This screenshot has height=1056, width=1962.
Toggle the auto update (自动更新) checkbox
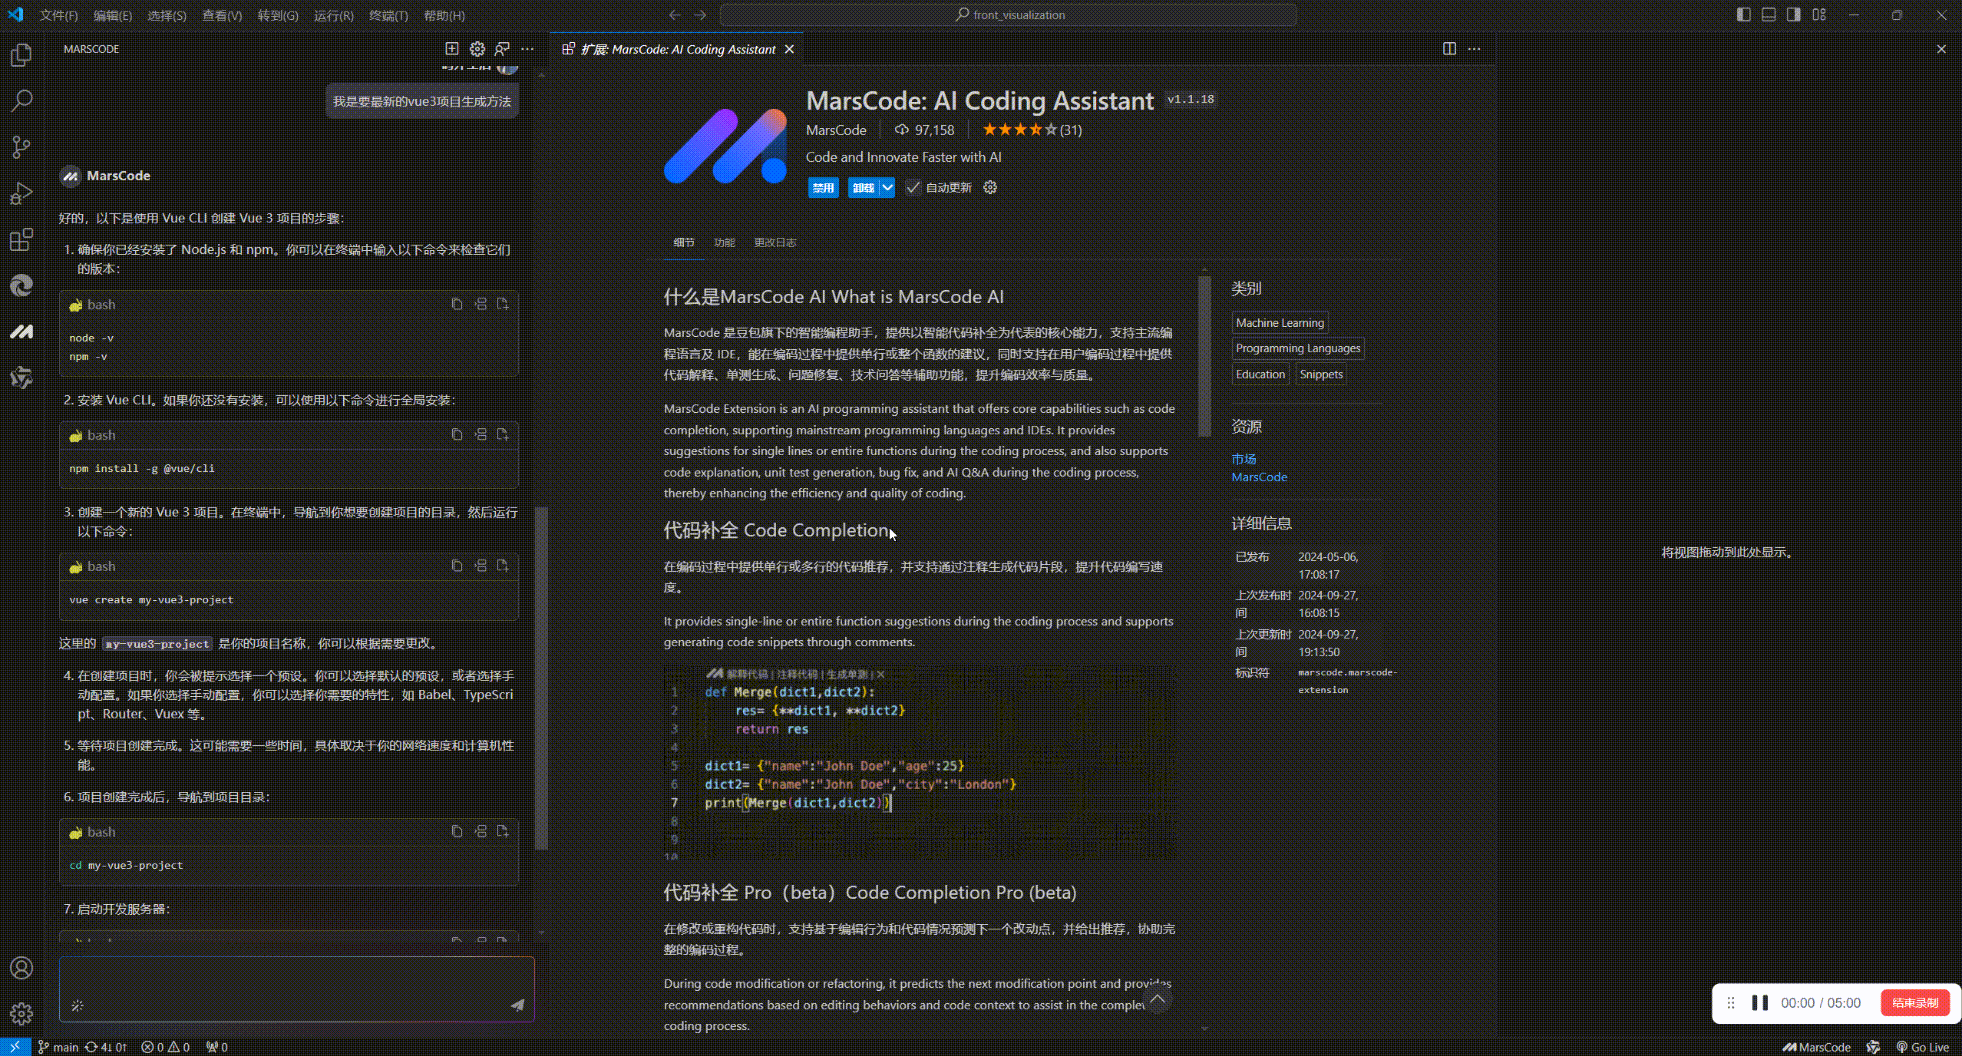(x=913, y=188)
